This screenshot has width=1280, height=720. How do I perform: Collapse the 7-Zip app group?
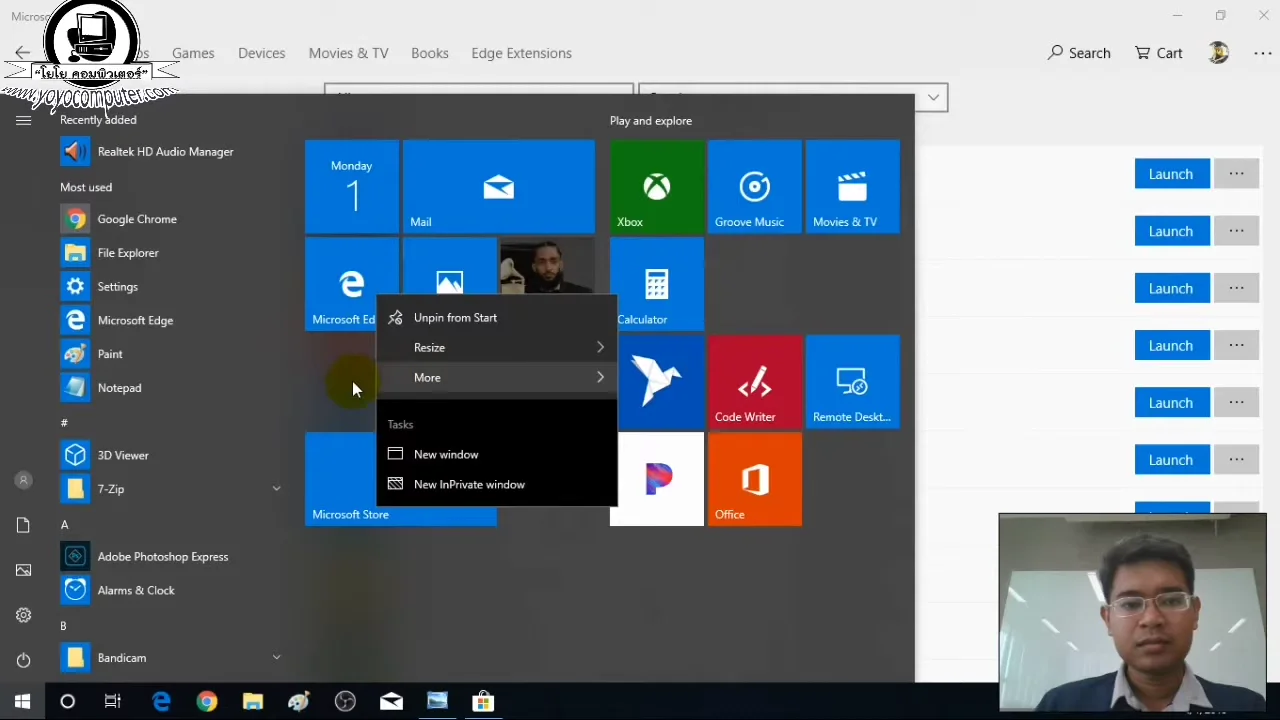(276, 489)
